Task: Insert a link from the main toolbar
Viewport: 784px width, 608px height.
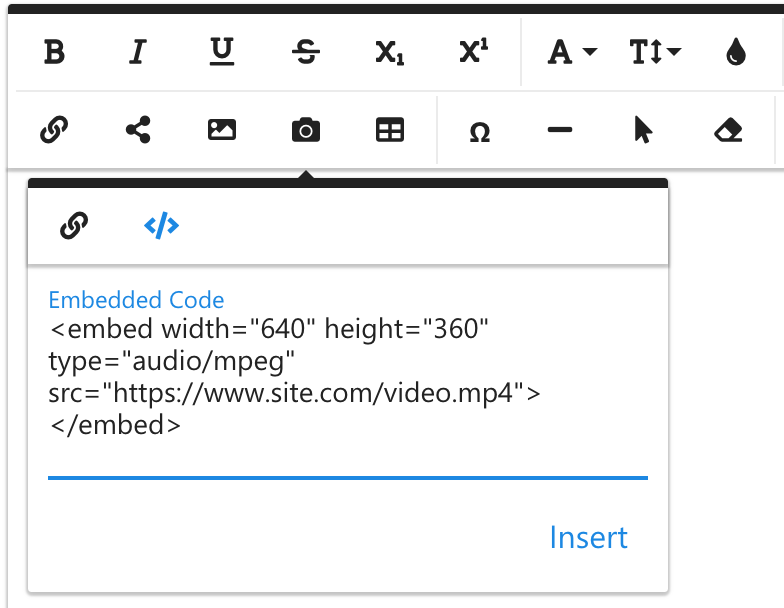Action: tap(54, 130)
